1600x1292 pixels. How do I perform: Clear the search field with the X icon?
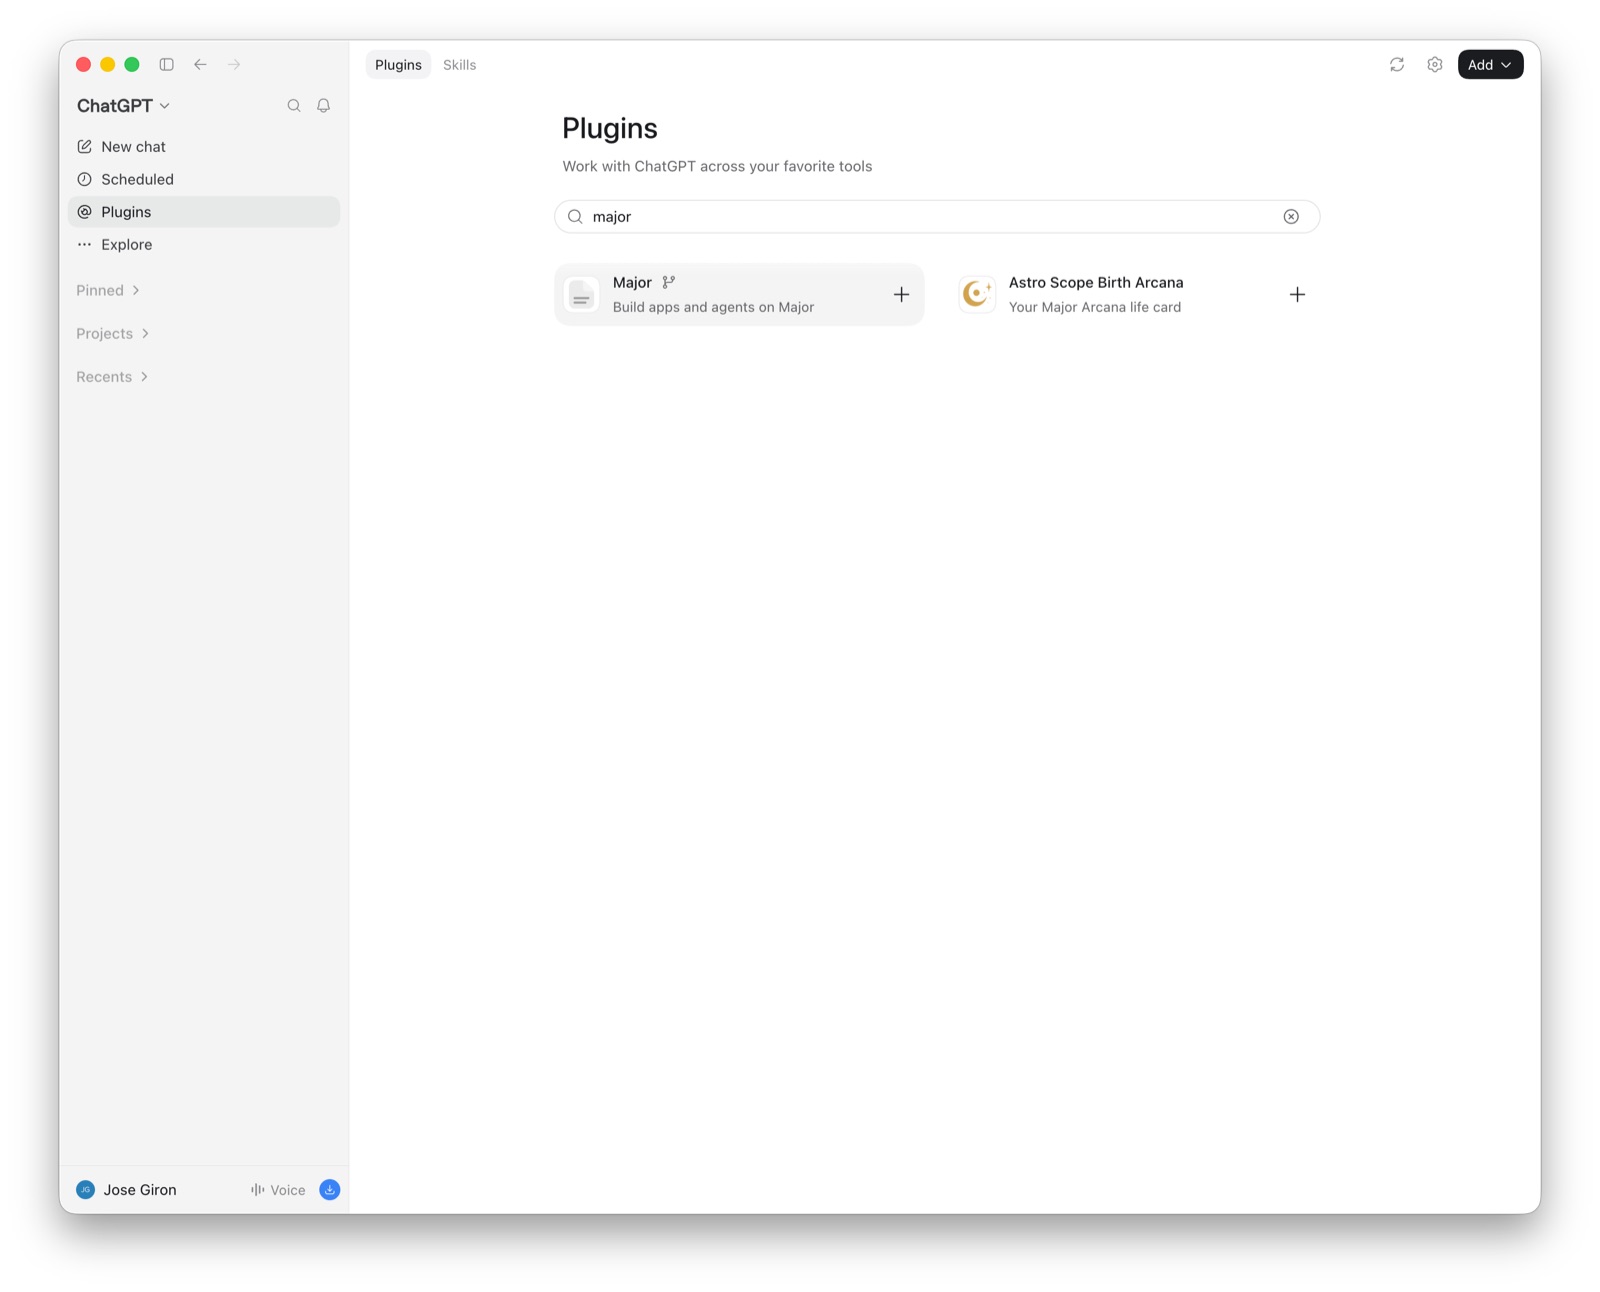click(x=1291, y=217)
